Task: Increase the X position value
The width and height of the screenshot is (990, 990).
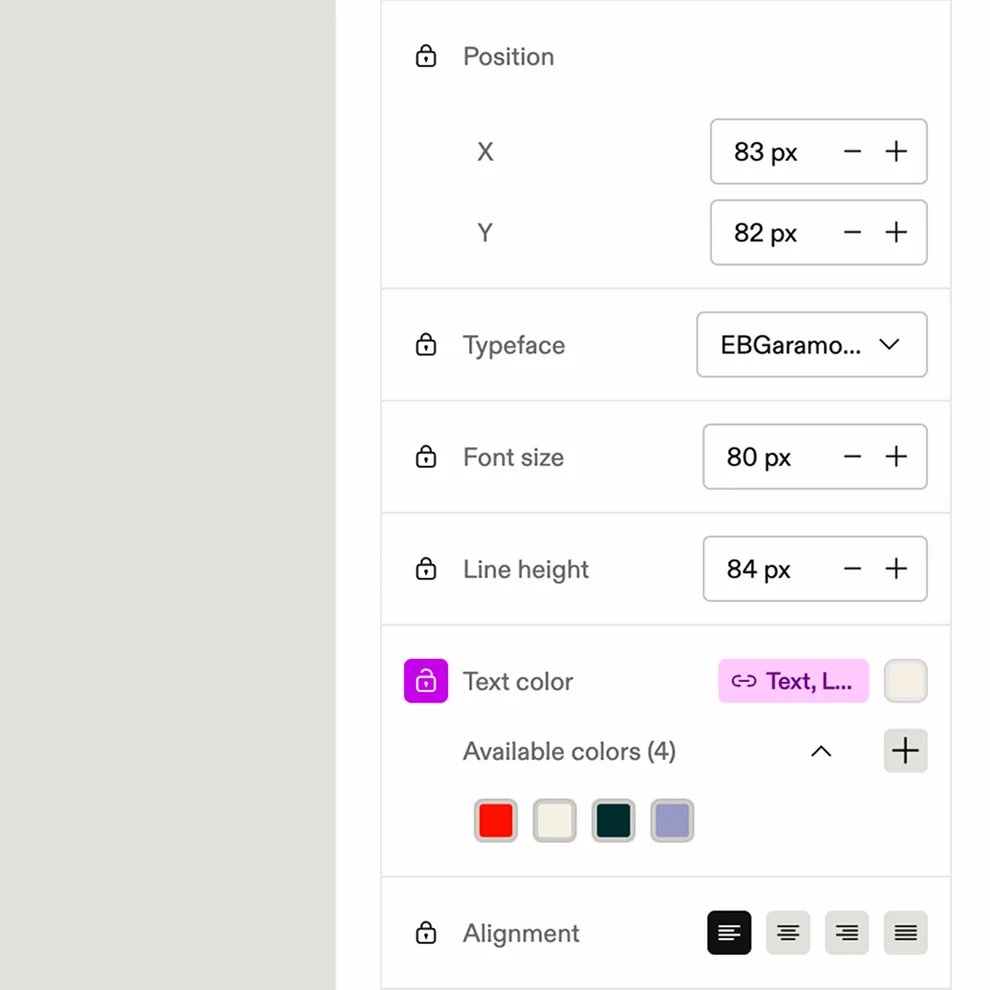Action: [896, 152]
